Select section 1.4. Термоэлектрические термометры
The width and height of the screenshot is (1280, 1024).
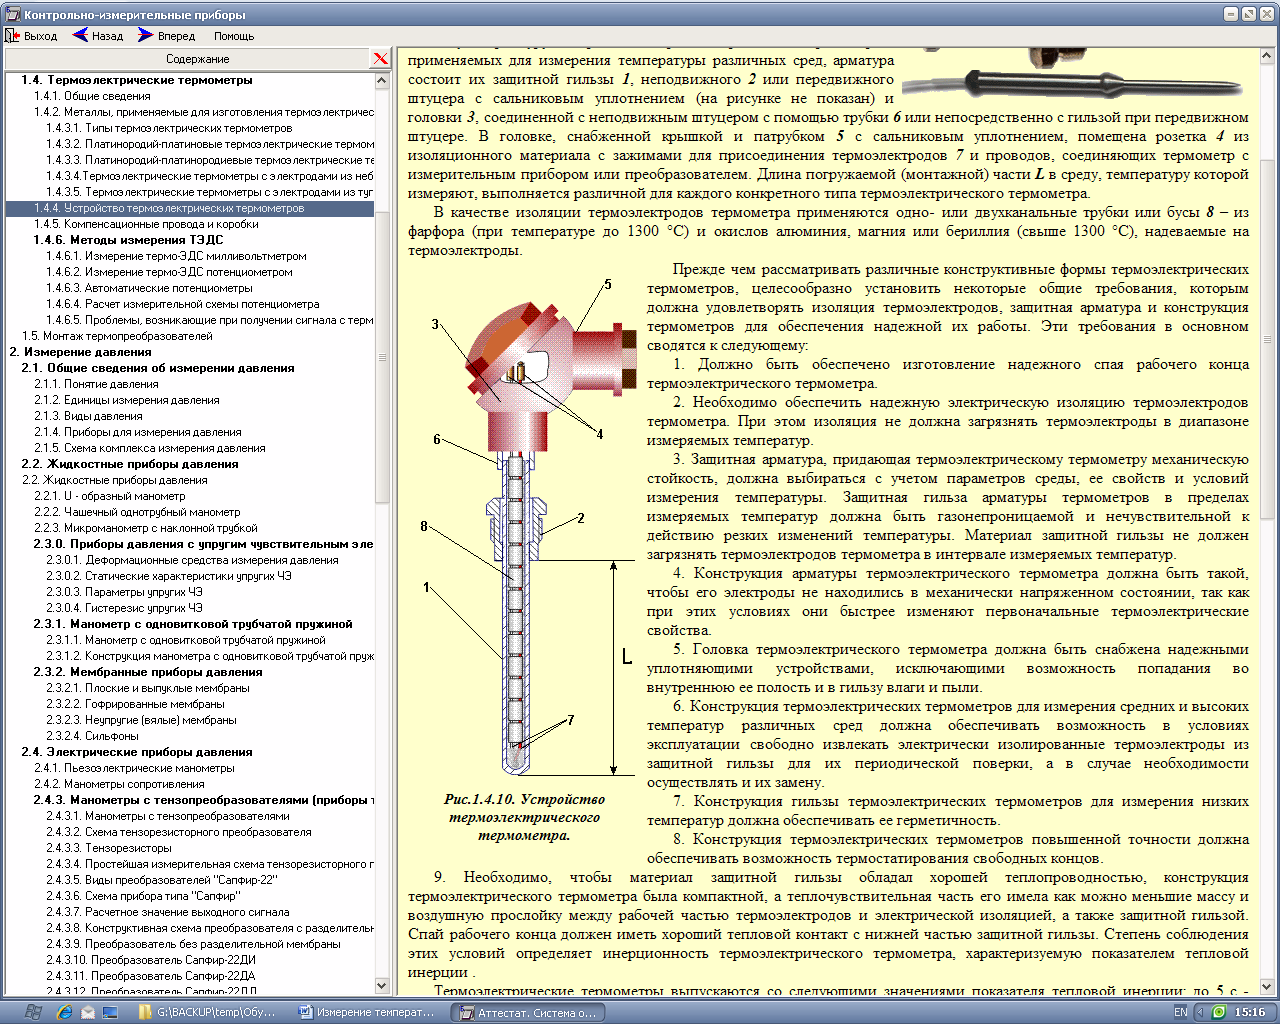coord(137,80)
